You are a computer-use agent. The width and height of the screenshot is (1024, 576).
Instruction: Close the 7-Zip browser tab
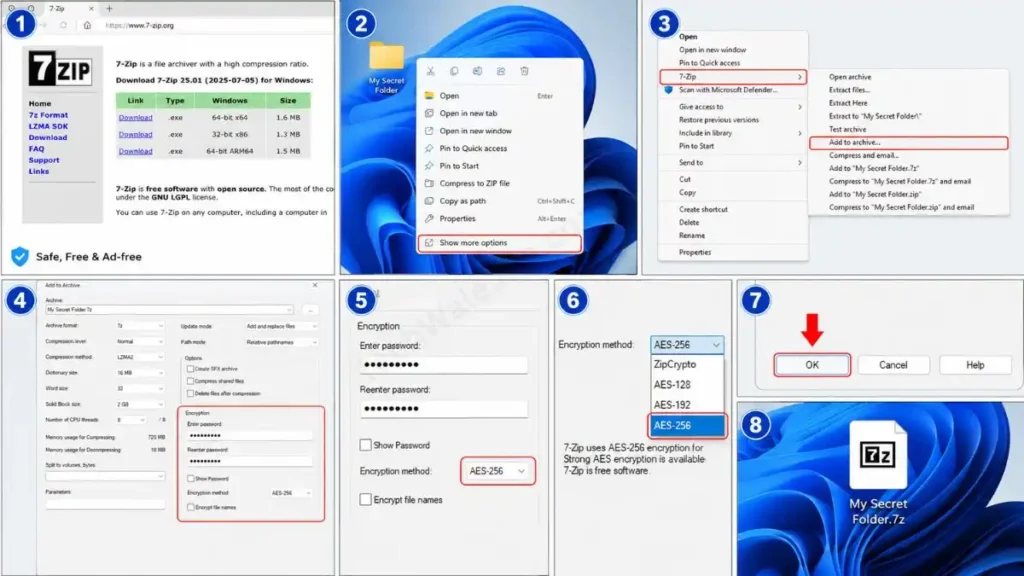coord(91,8)
